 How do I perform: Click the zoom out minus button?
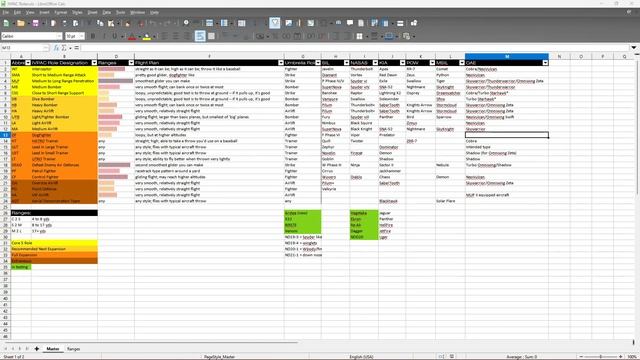581,357
